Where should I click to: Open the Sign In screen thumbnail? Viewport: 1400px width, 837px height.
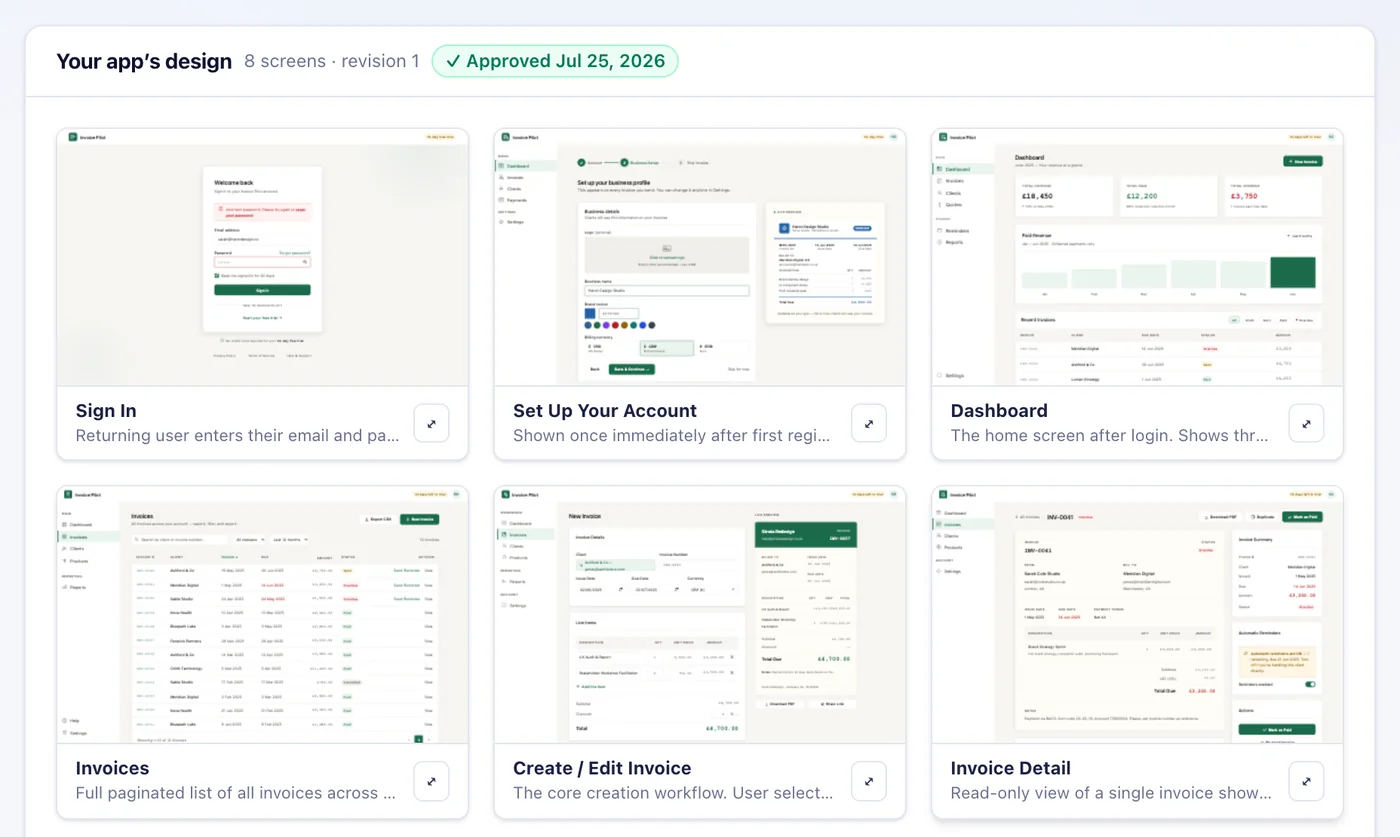pyautogui.click(x=262, y=257)
